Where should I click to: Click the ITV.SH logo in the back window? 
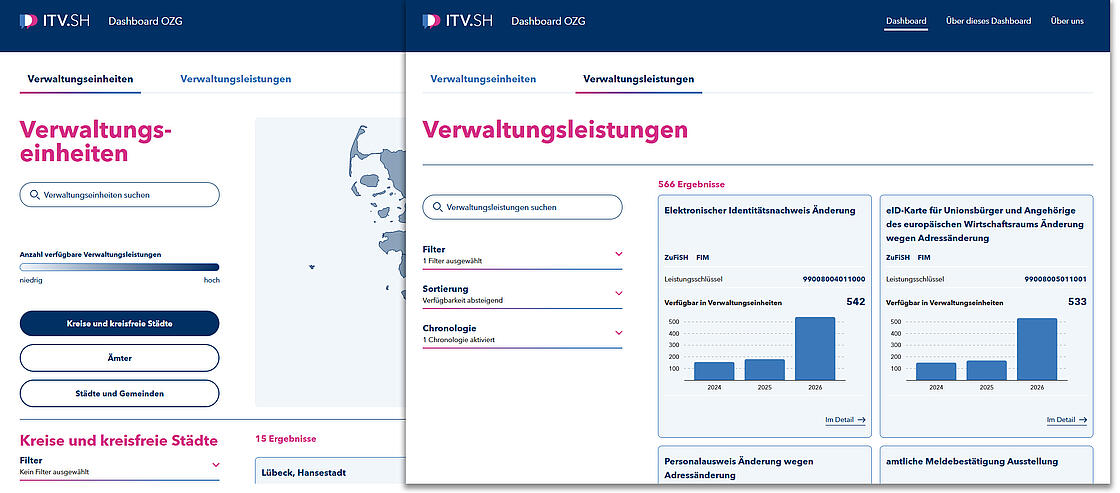click(54, 21)
